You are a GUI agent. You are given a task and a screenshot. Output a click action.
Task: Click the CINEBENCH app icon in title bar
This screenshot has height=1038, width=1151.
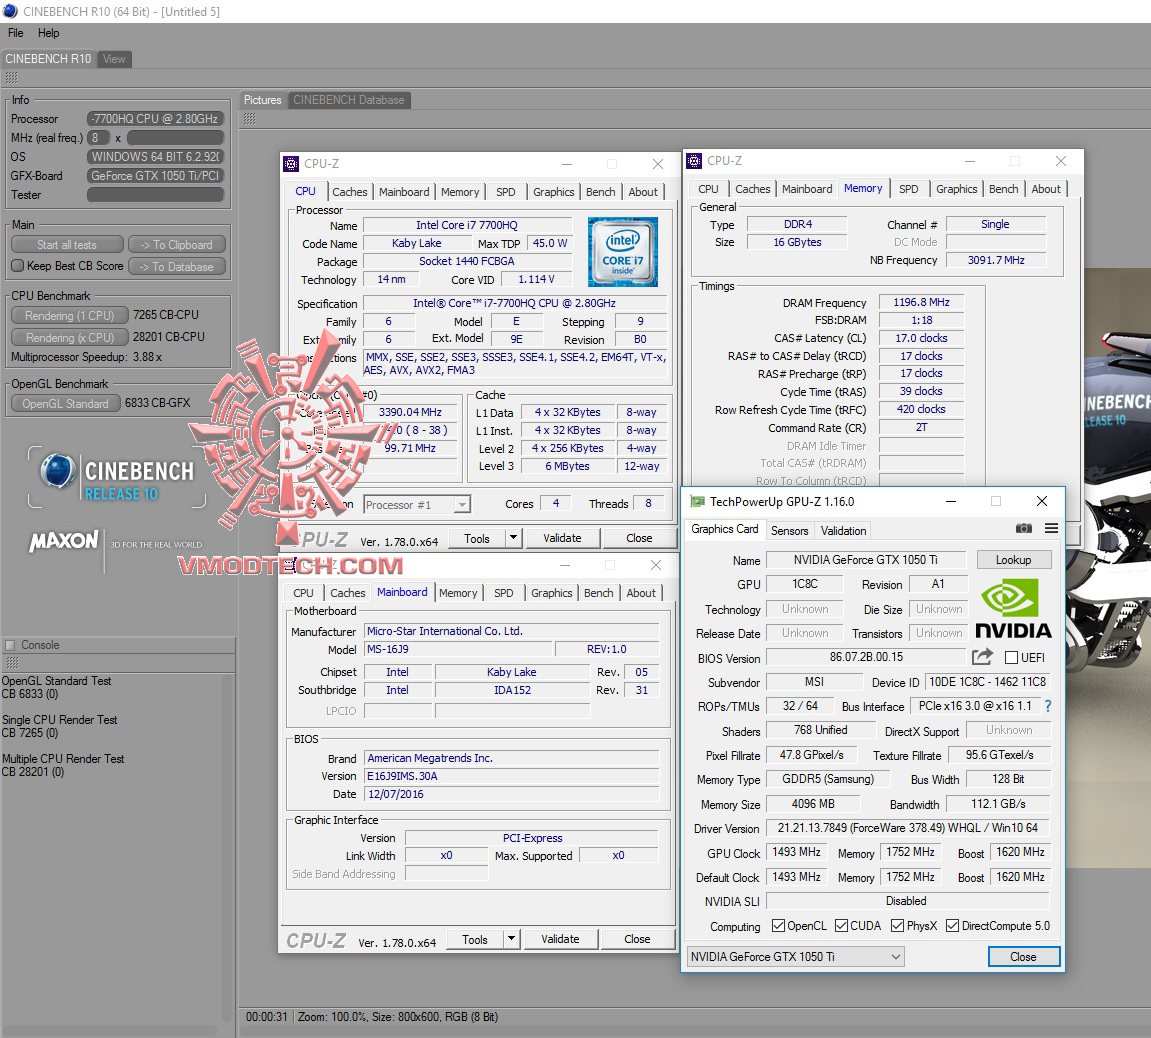point(10,11)
